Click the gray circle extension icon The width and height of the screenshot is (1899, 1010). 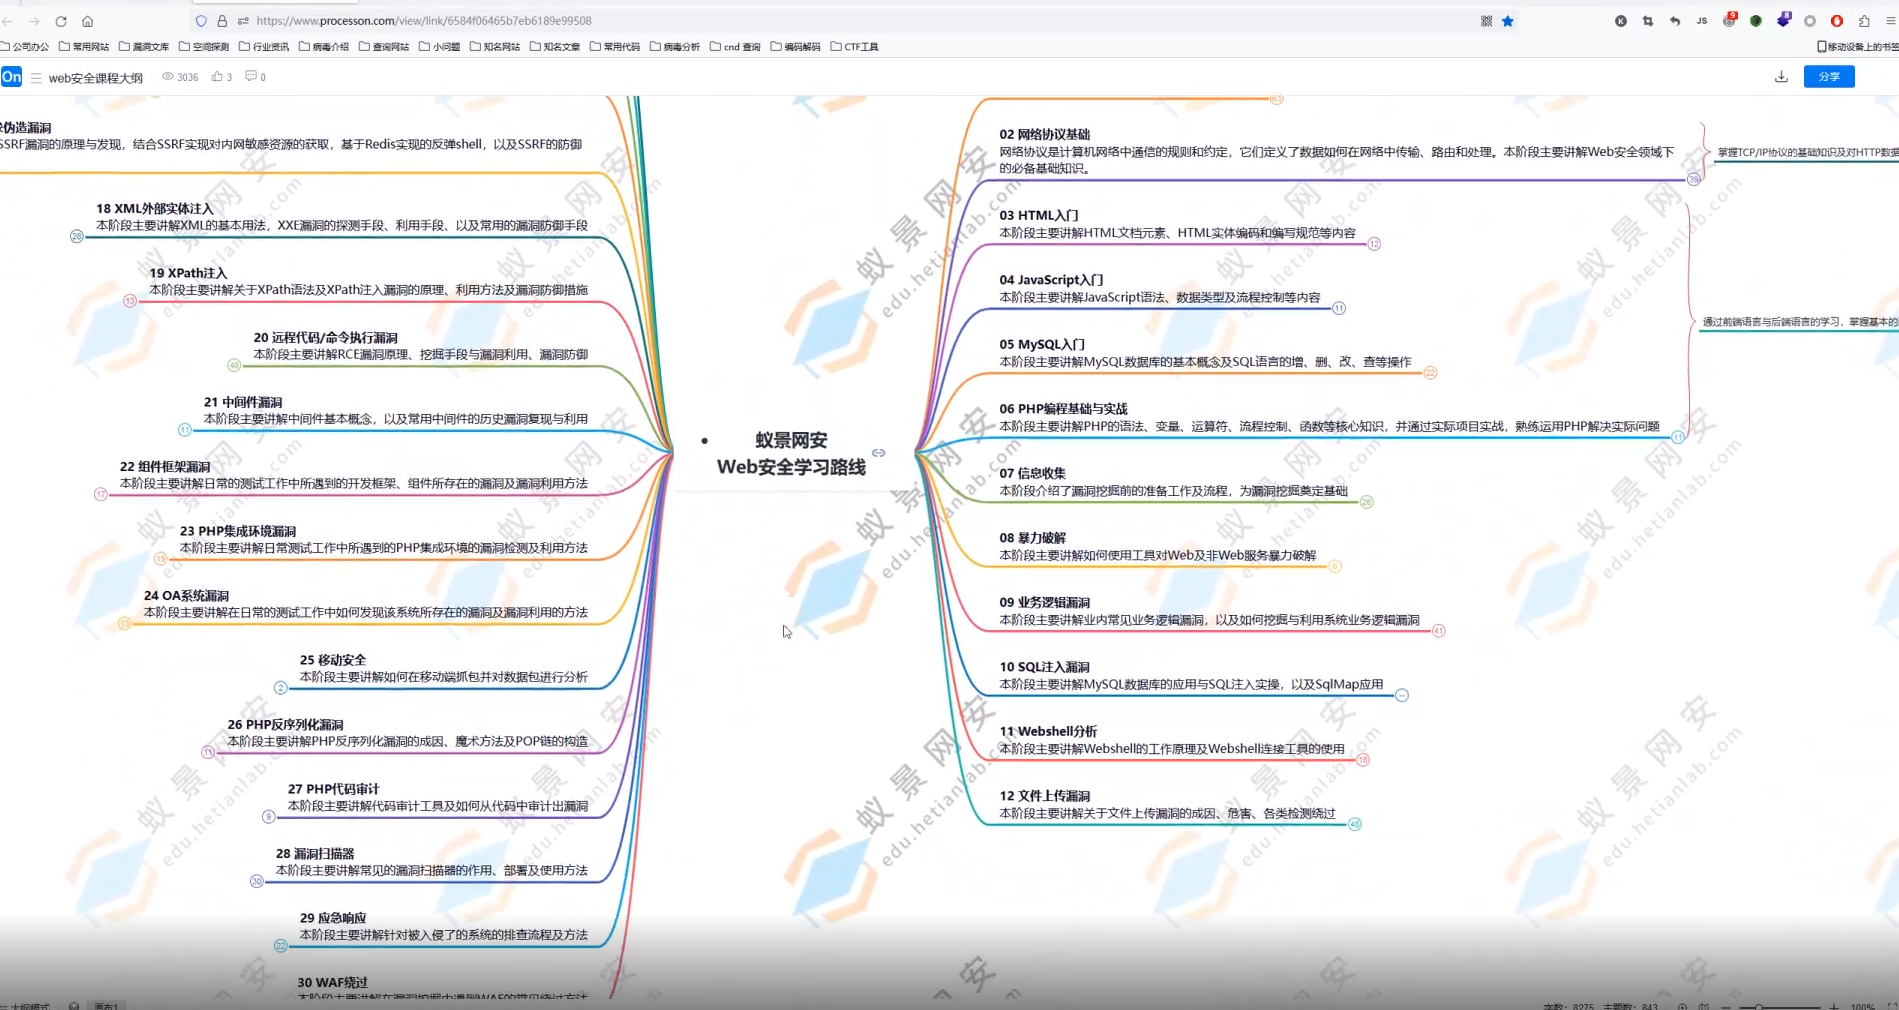[1810, 21]
